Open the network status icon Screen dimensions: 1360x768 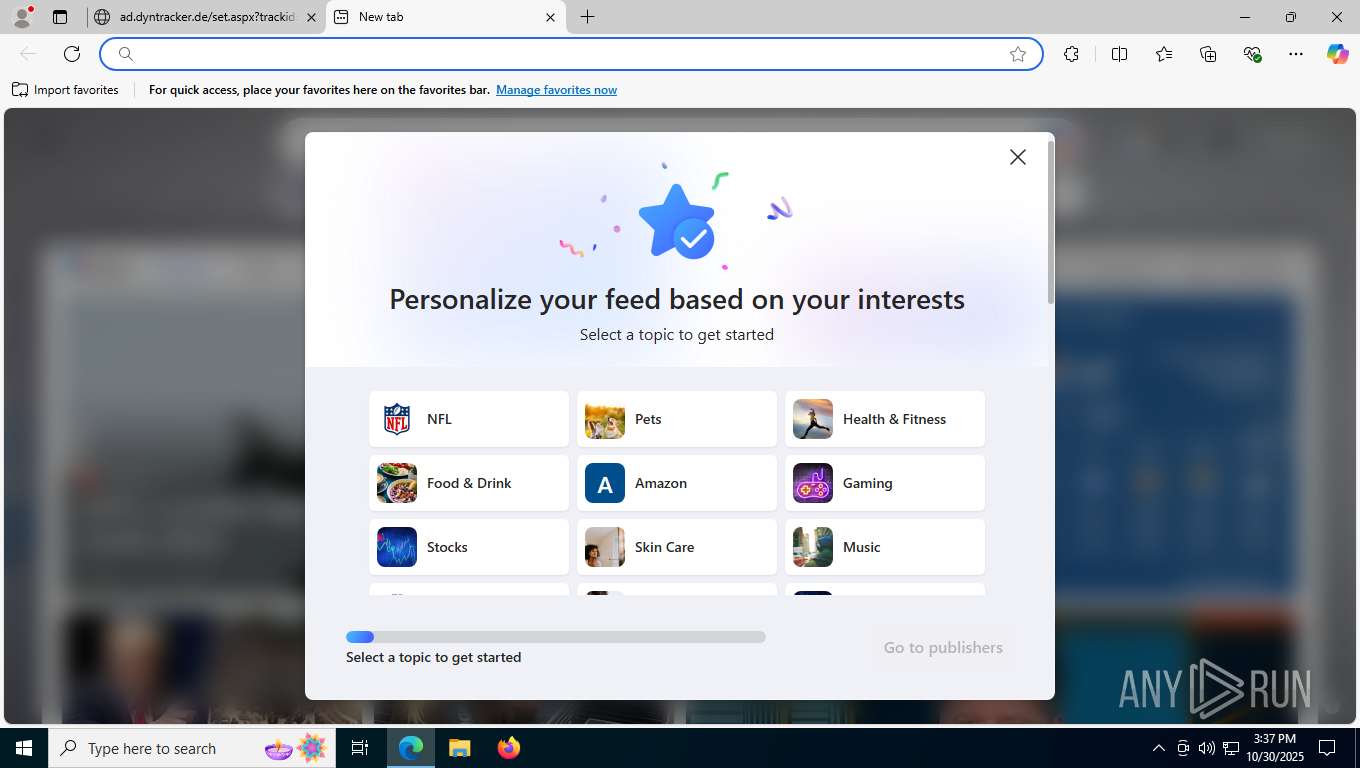[1231, 748]
